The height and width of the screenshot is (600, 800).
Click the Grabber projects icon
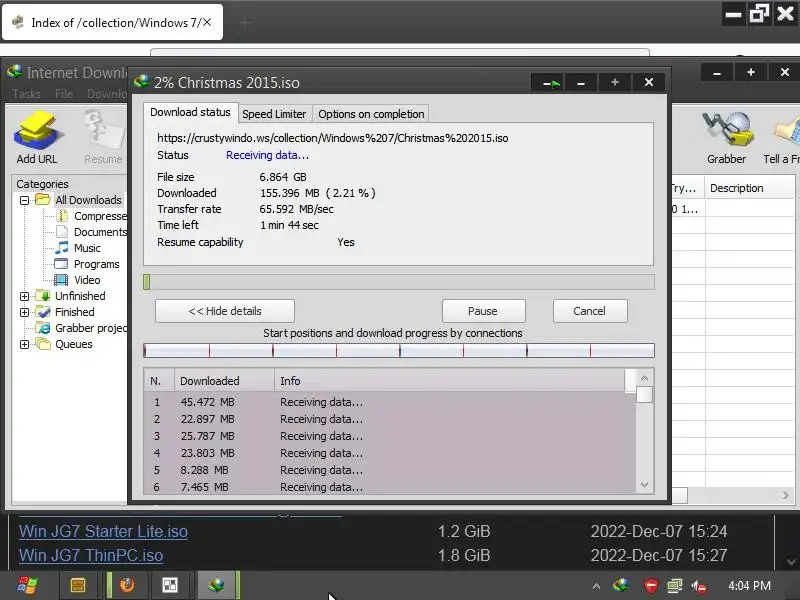pyautogui.click(x=43, y=328)
